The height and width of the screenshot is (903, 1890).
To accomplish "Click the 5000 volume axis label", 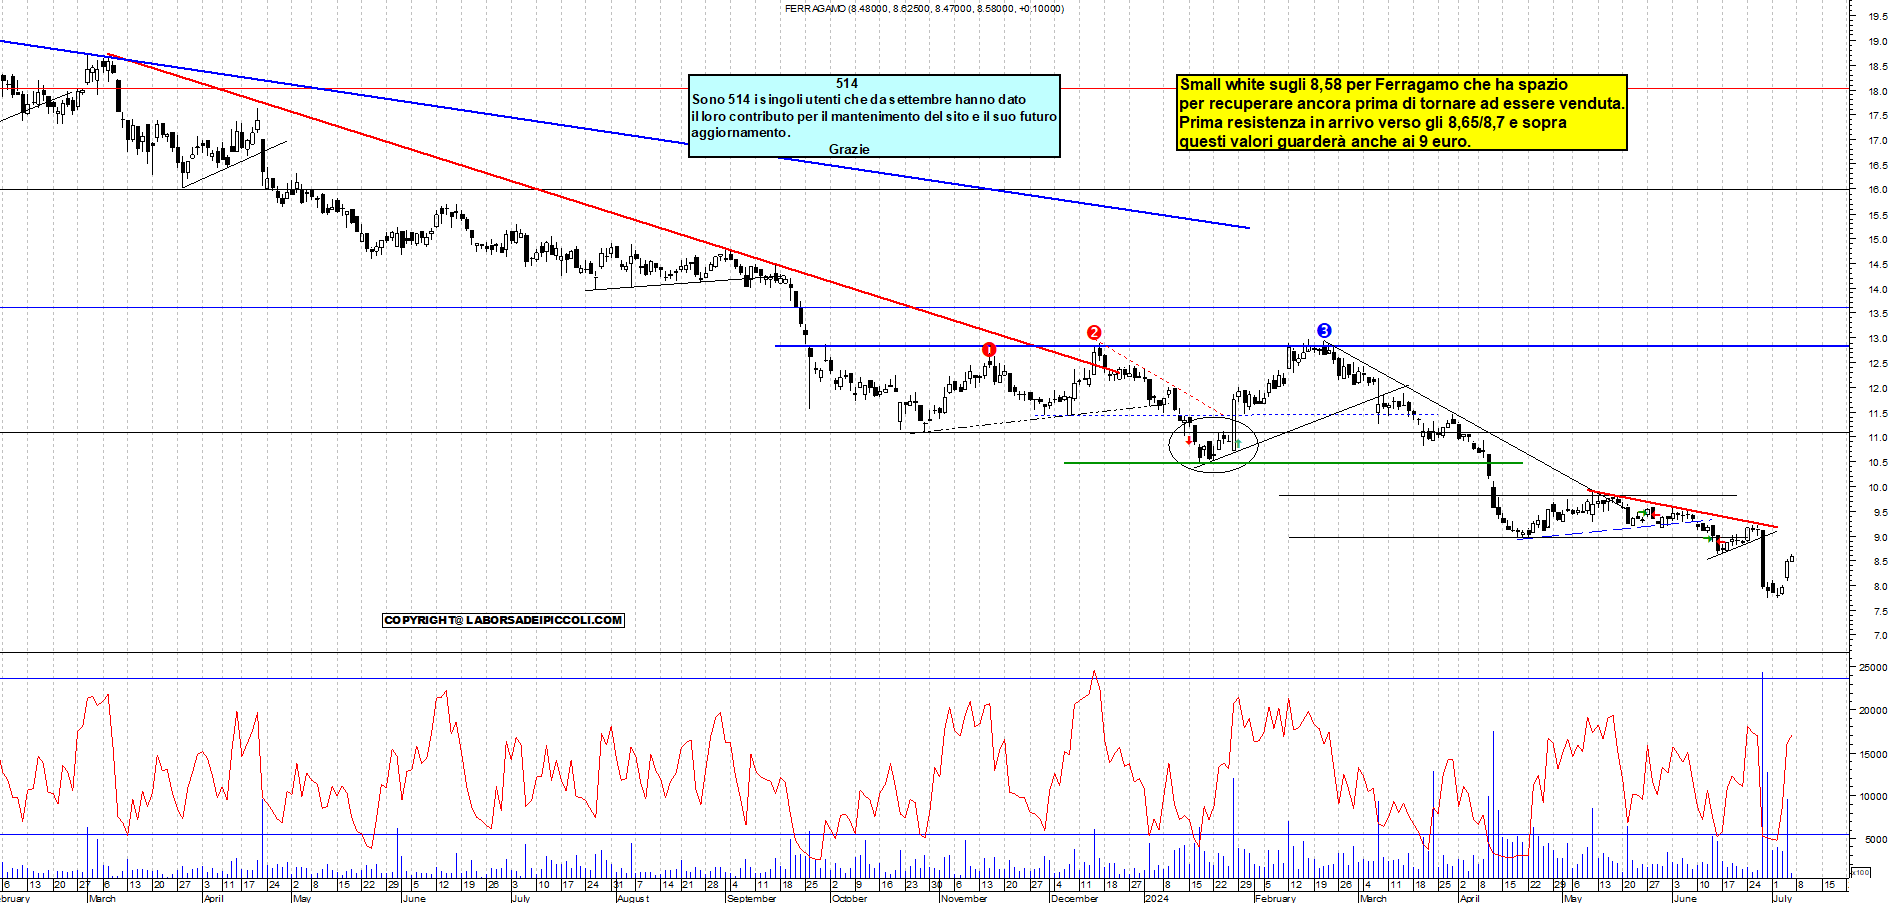I will point(1876,840).
